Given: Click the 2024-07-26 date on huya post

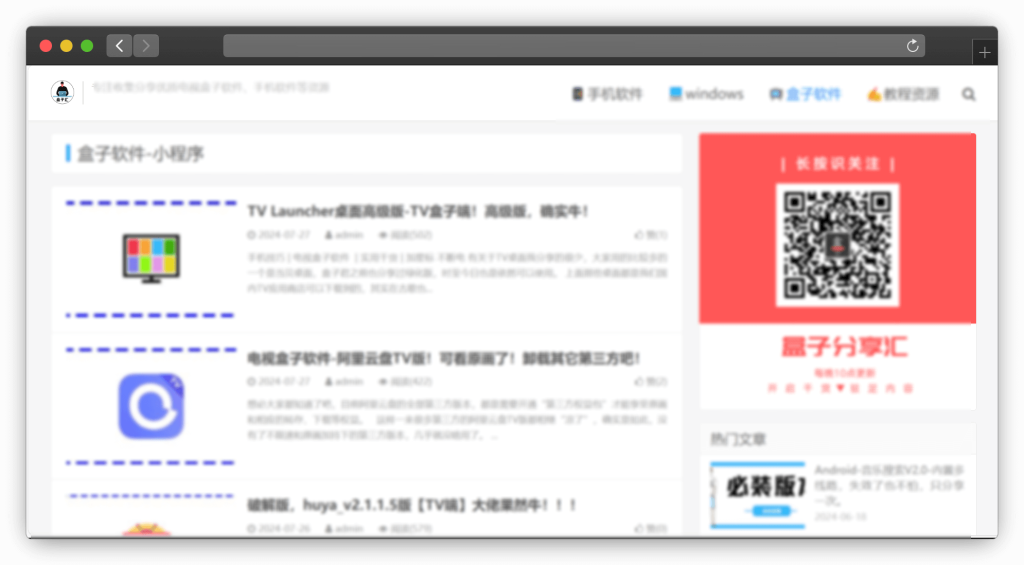Looking at the screenshot, I should click(x=279, y=528).
